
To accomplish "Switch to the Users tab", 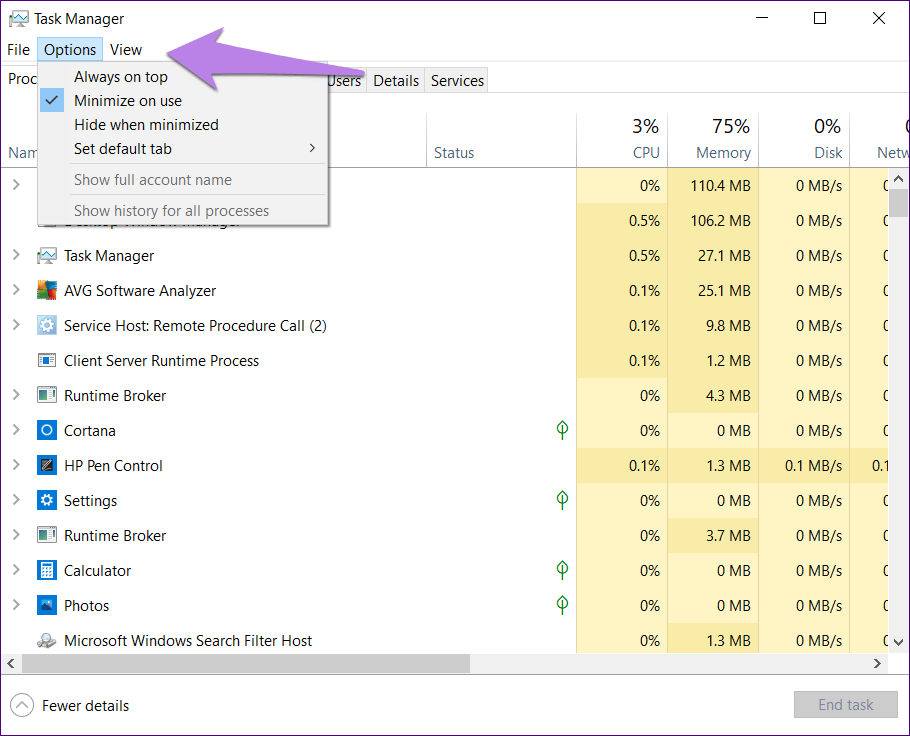I will [x=346, y=81].
